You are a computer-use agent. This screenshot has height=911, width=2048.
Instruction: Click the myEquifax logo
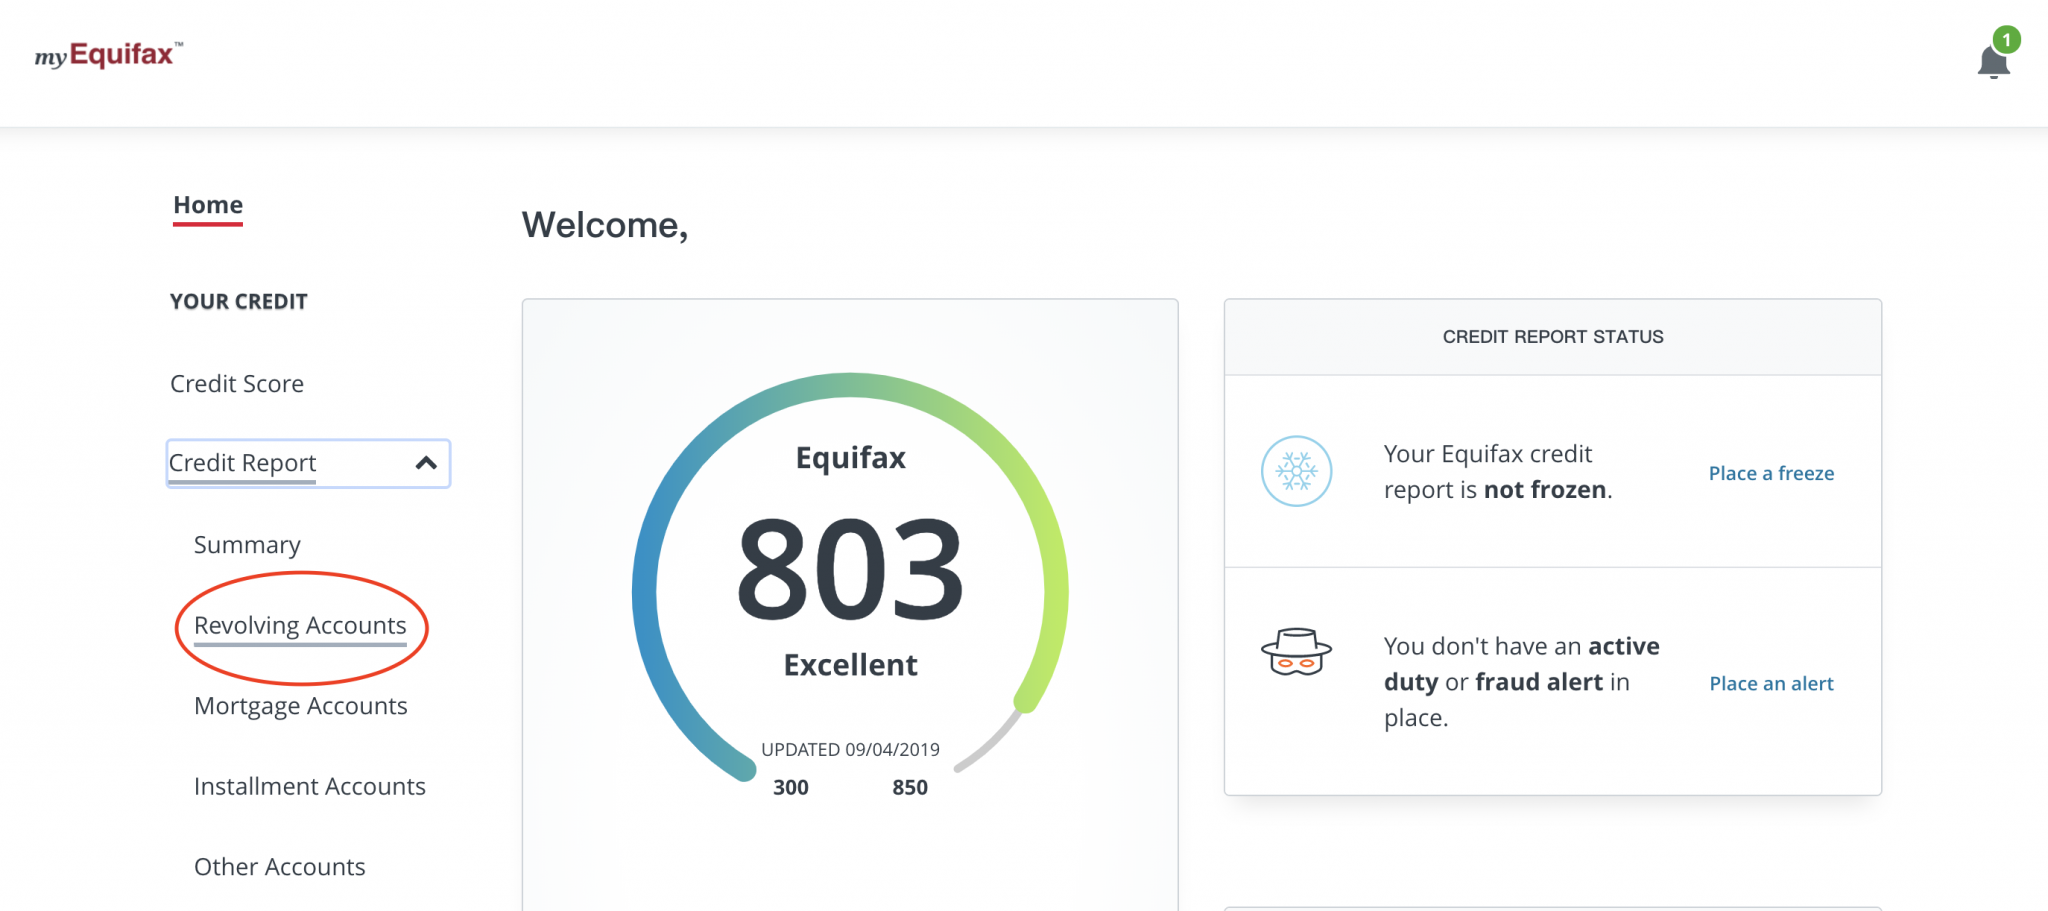coord(108,54)
